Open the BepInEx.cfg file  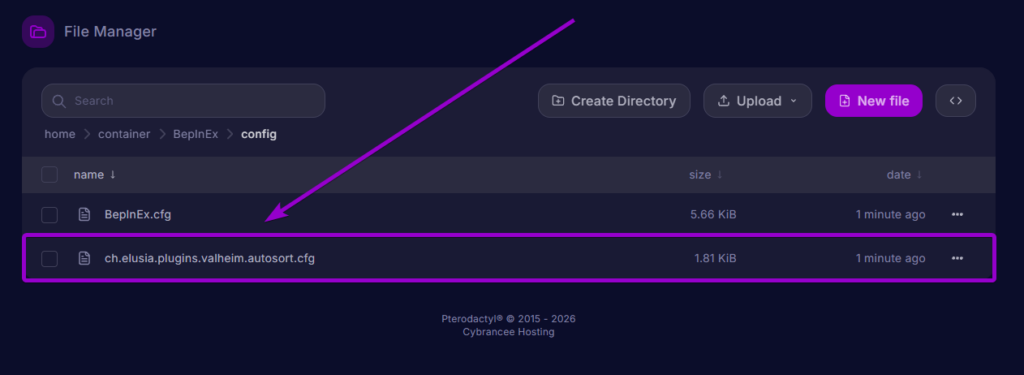(x=138, y=214)
